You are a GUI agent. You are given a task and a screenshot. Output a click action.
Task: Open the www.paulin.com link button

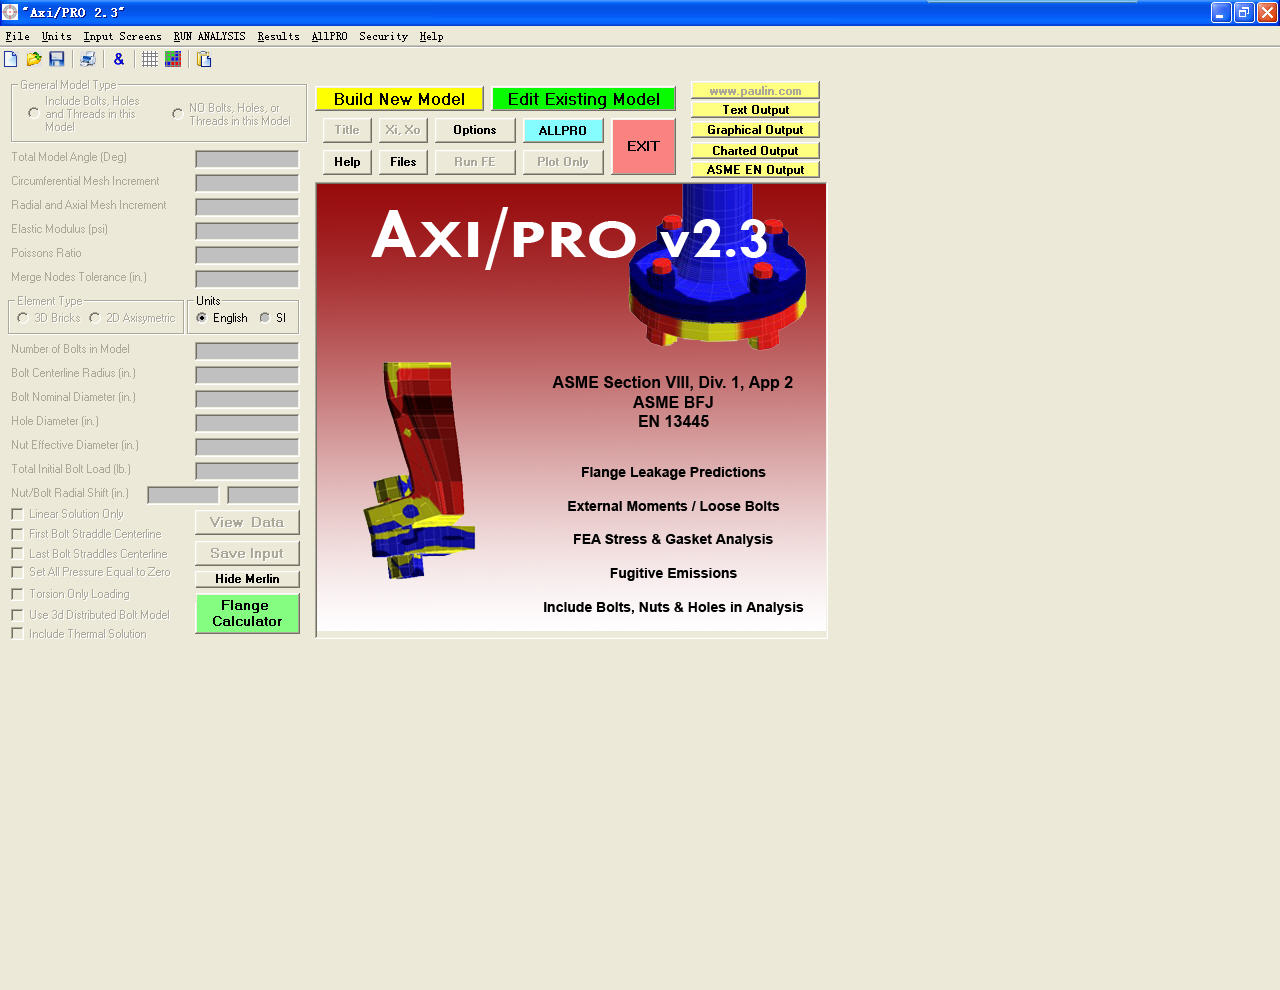pos(755,90)
